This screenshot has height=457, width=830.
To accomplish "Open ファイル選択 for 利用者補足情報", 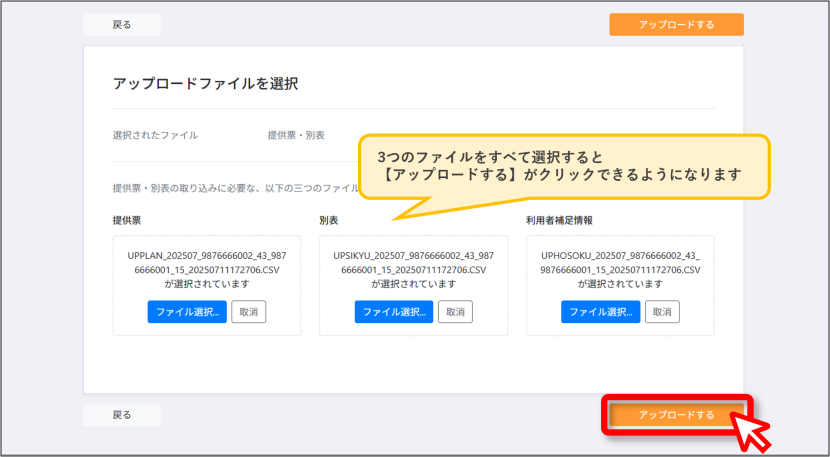I will coord(600,312).
